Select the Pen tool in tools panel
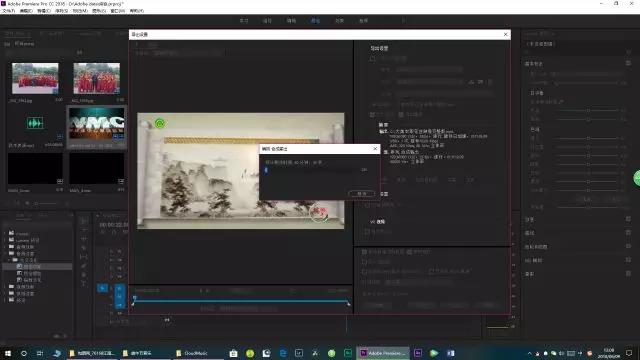640x360 pixels. (x=84, y=266)
